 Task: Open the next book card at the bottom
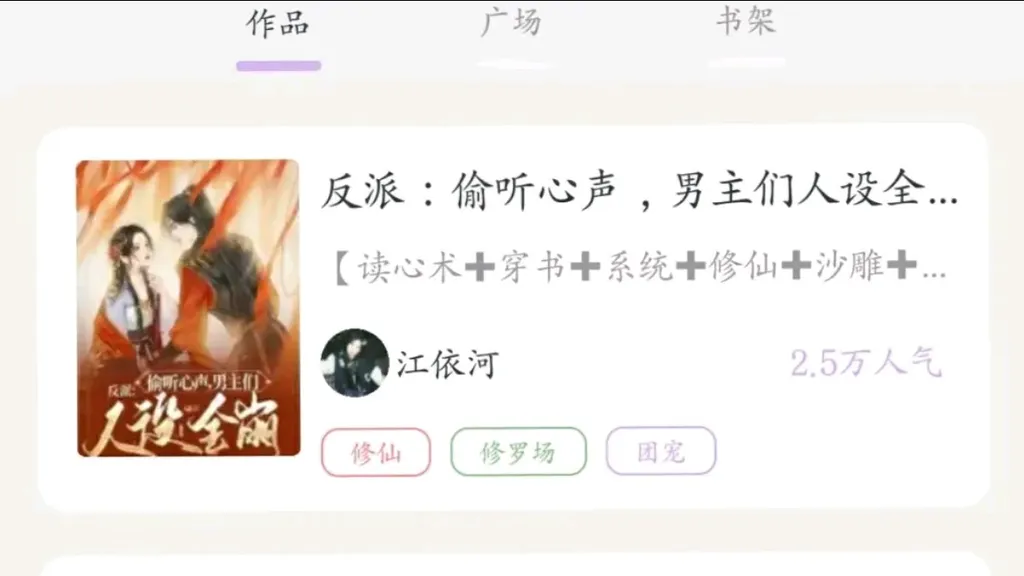click(x=514, y=566)
